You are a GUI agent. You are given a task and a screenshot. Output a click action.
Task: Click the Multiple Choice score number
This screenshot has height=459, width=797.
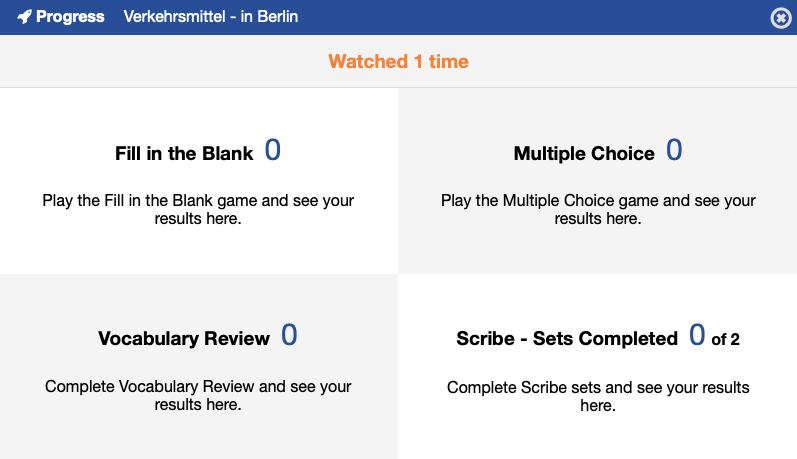674,151
